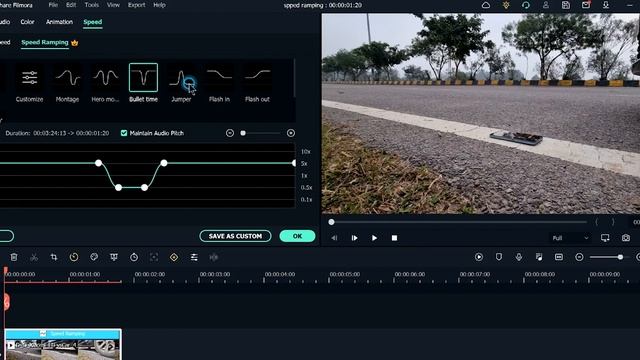Select the lower-left speed curve keyframe at 0.5x

(x=118, y=188)
